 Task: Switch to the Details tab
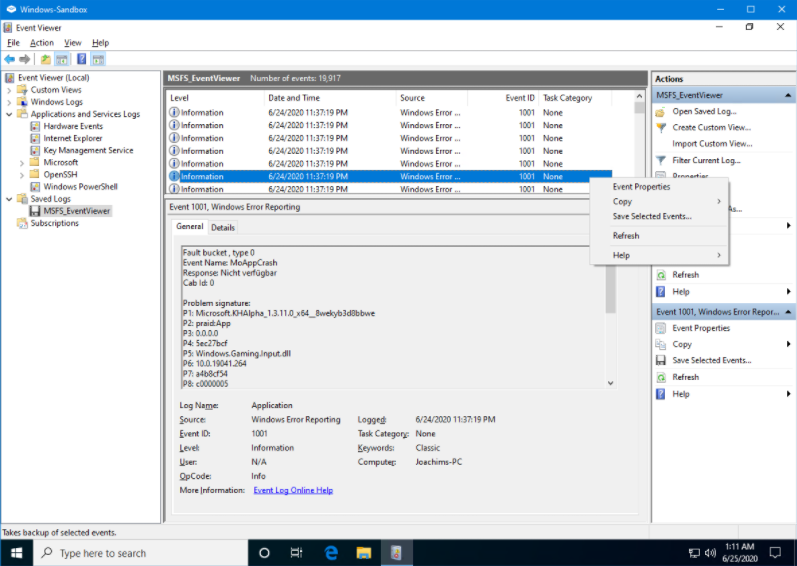223,227
